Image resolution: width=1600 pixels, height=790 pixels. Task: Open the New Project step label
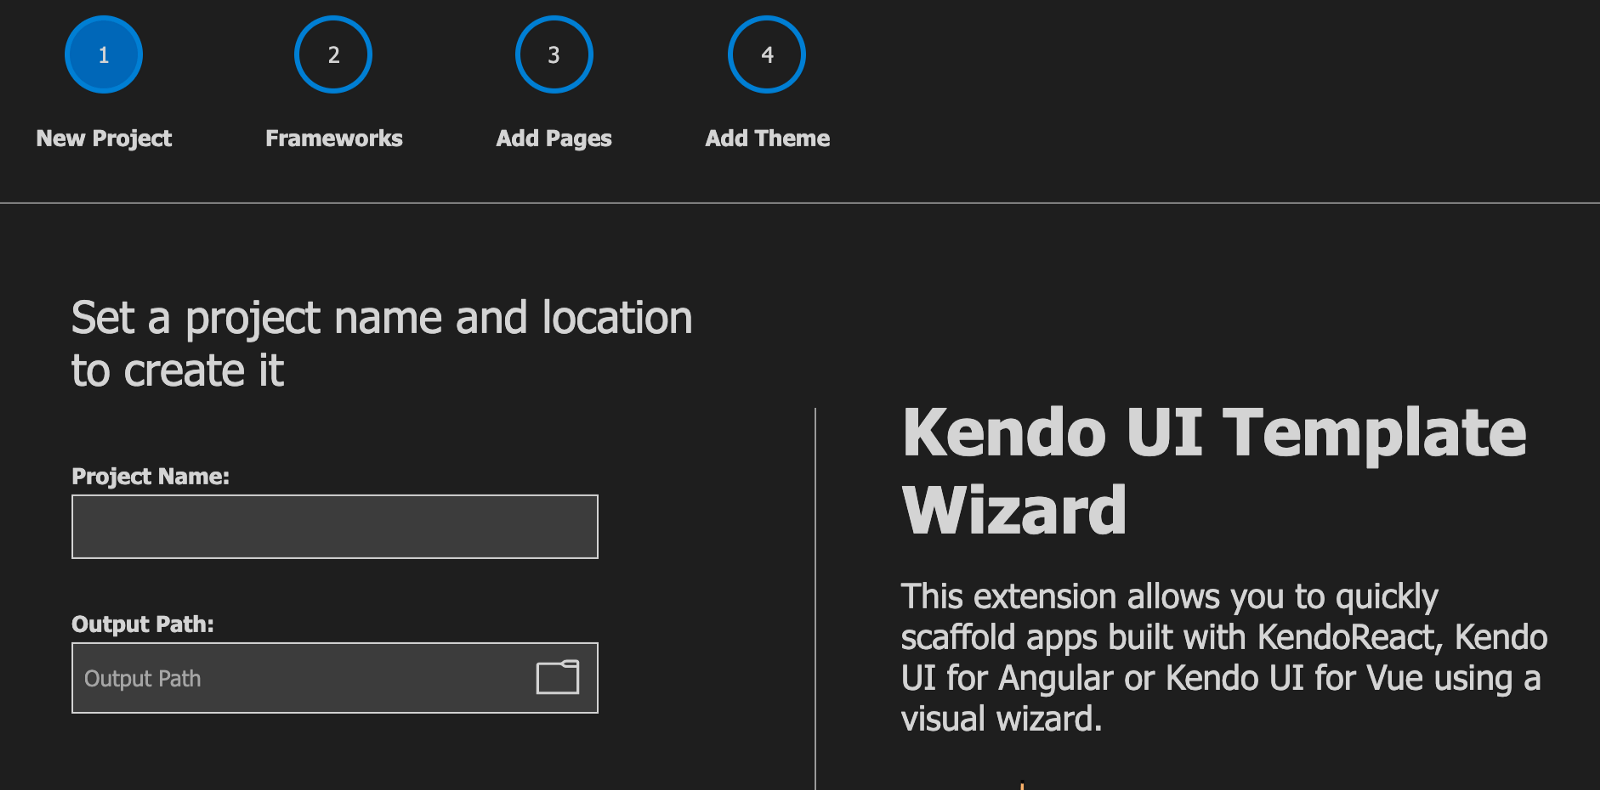point(104,138)
